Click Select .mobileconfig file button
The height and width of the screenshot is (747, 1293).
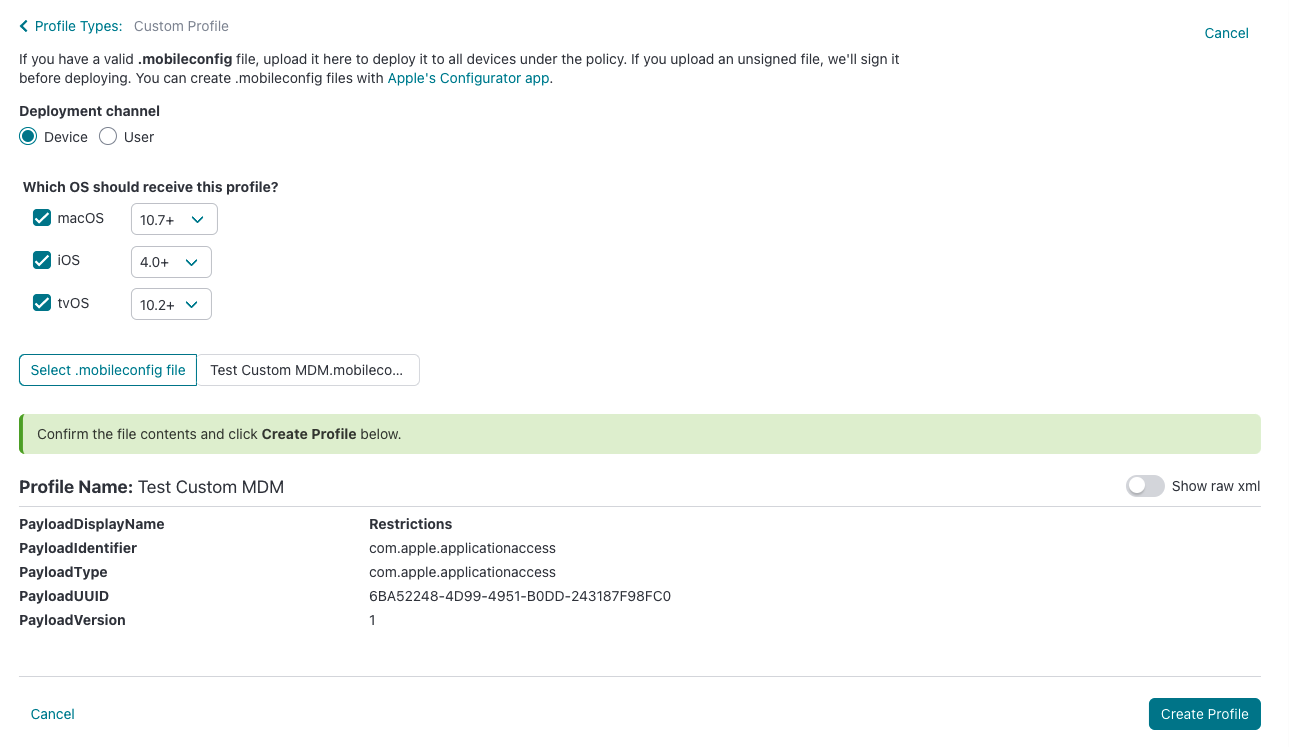click(108, 370)
